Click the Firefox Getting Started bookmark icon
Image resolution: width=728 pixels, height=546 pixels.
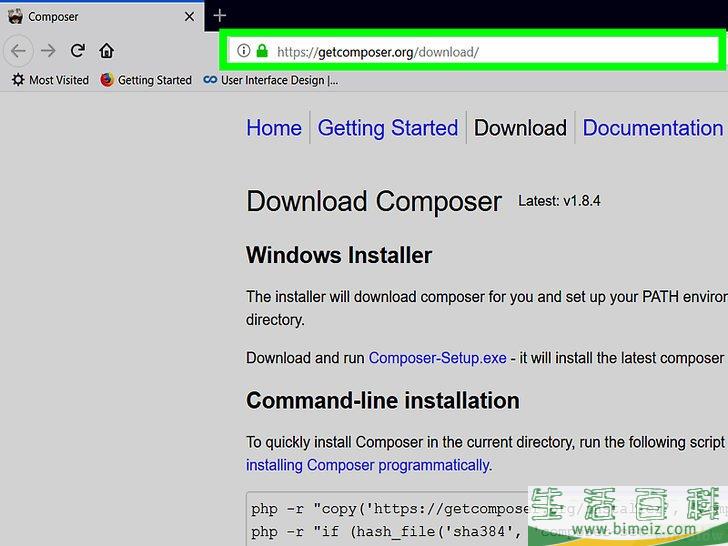107,80
